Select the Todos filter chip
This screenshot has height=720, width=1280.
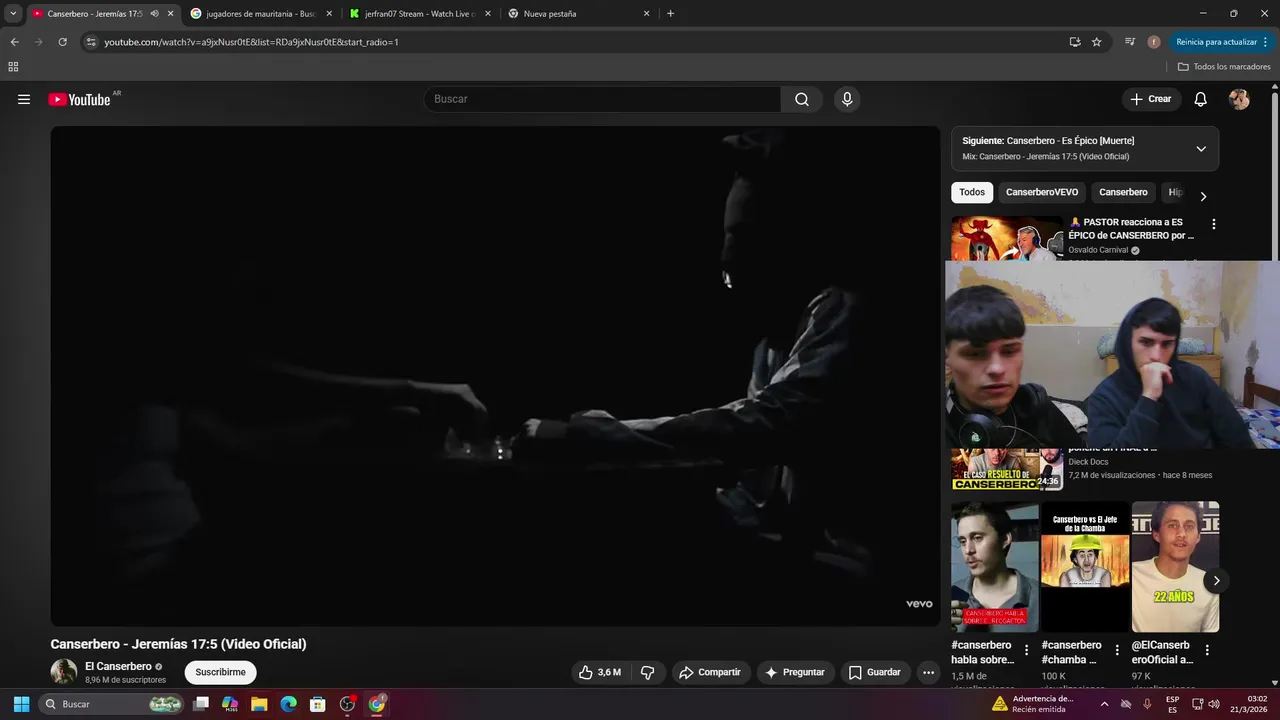(x=972, y=192)
